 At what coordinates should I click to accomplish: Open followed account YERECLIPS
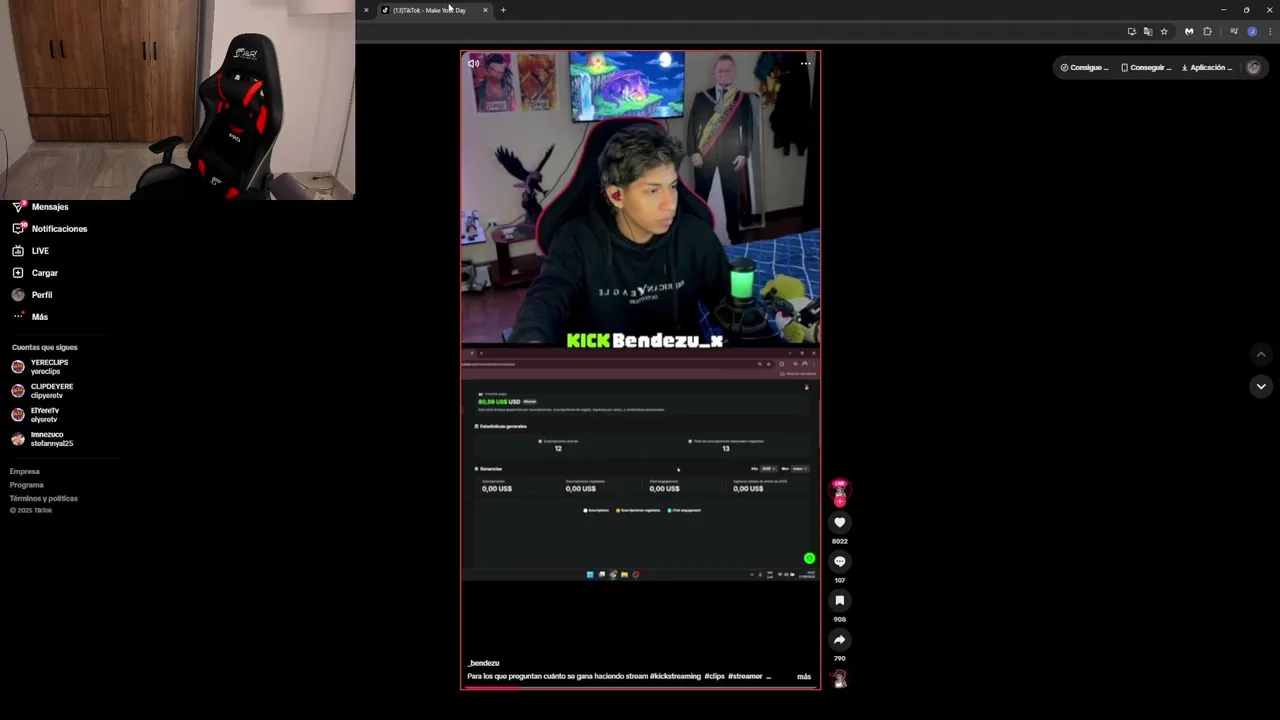tap(49, 367)
